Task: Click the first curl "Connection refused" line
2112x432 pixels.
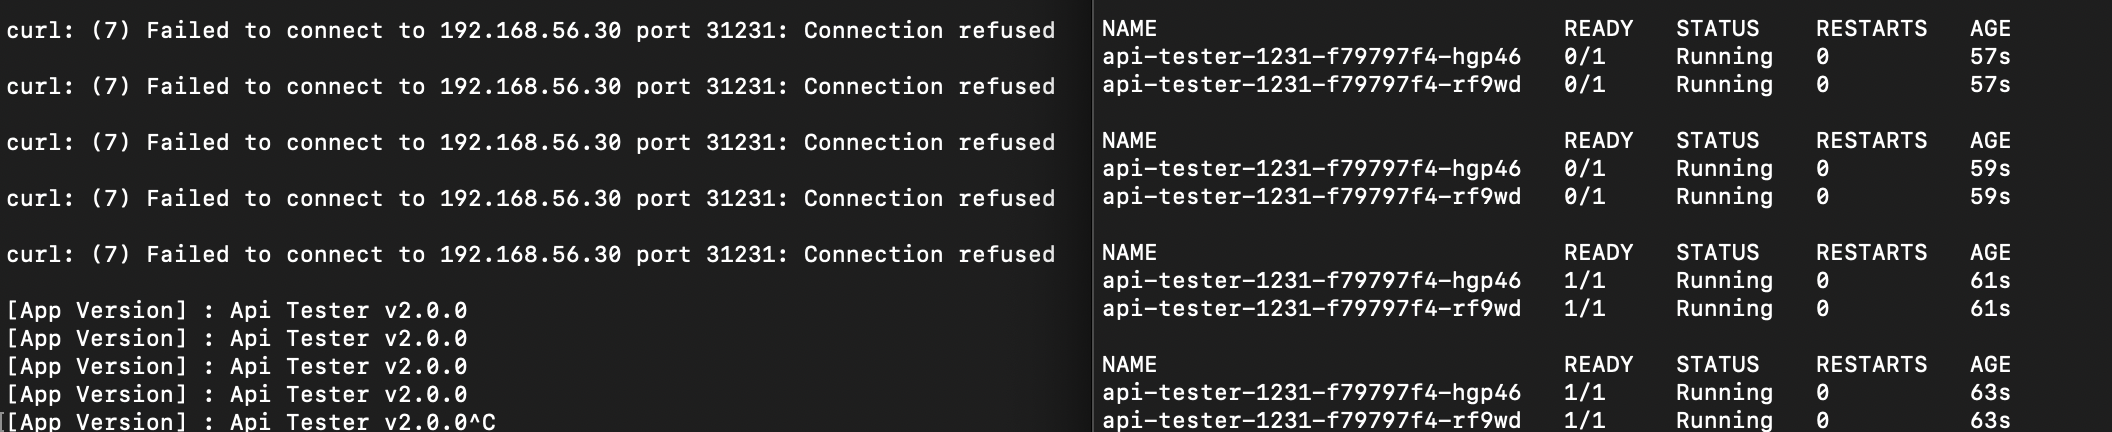Action: (530, 31)
